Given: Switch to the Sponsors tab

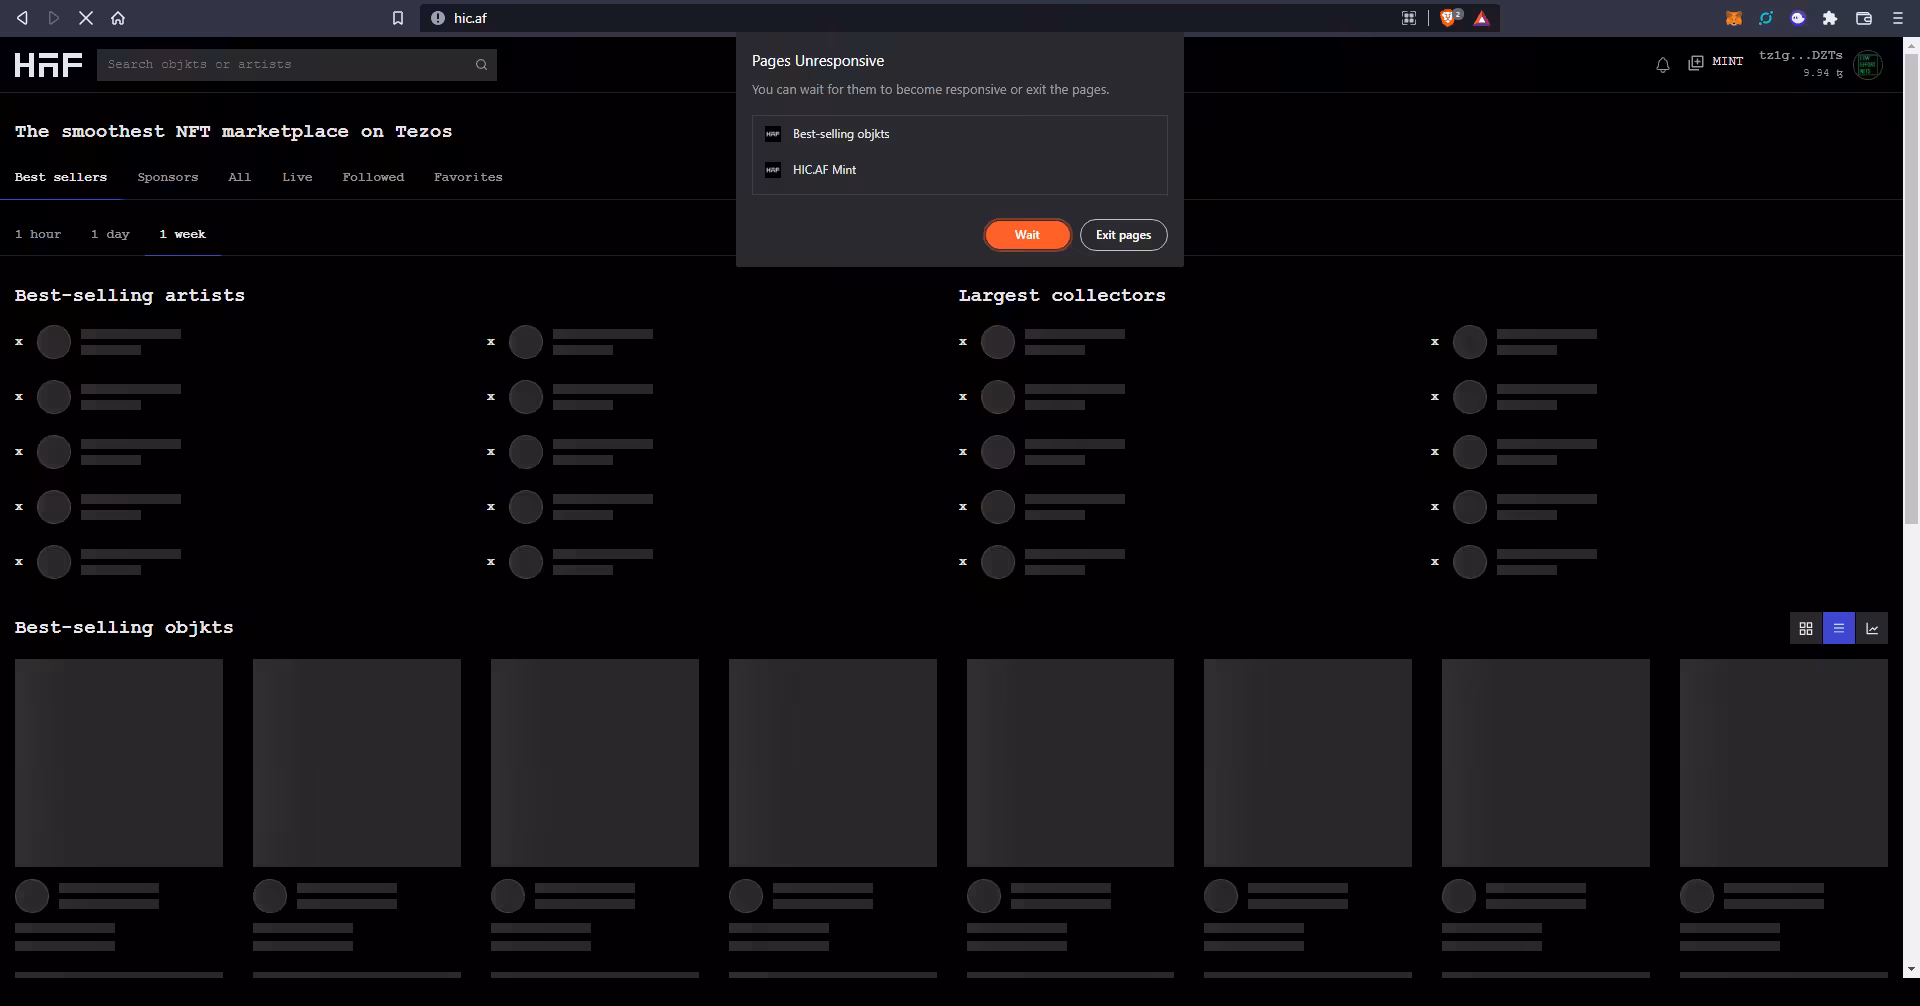Looking at the screenshot, I should [x=168, y=177].
